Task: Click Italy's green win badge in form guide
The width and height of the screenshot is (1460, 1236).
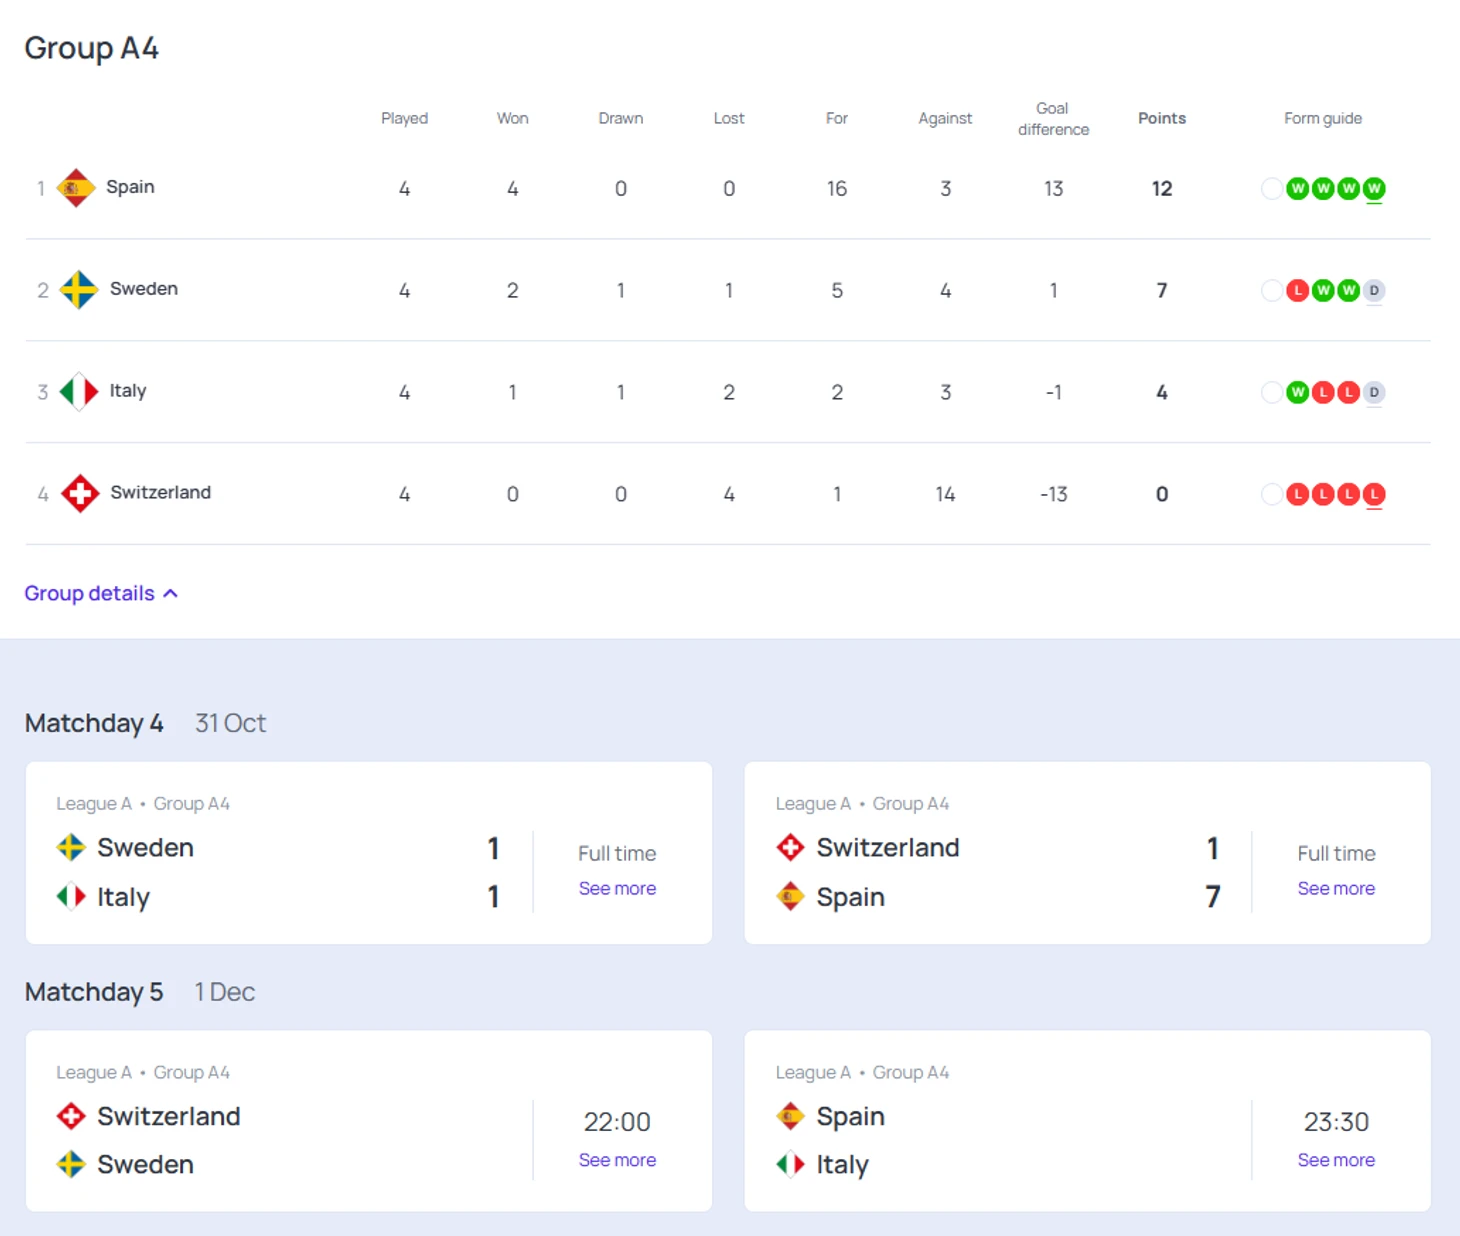Action: (x=1297, y=393)
